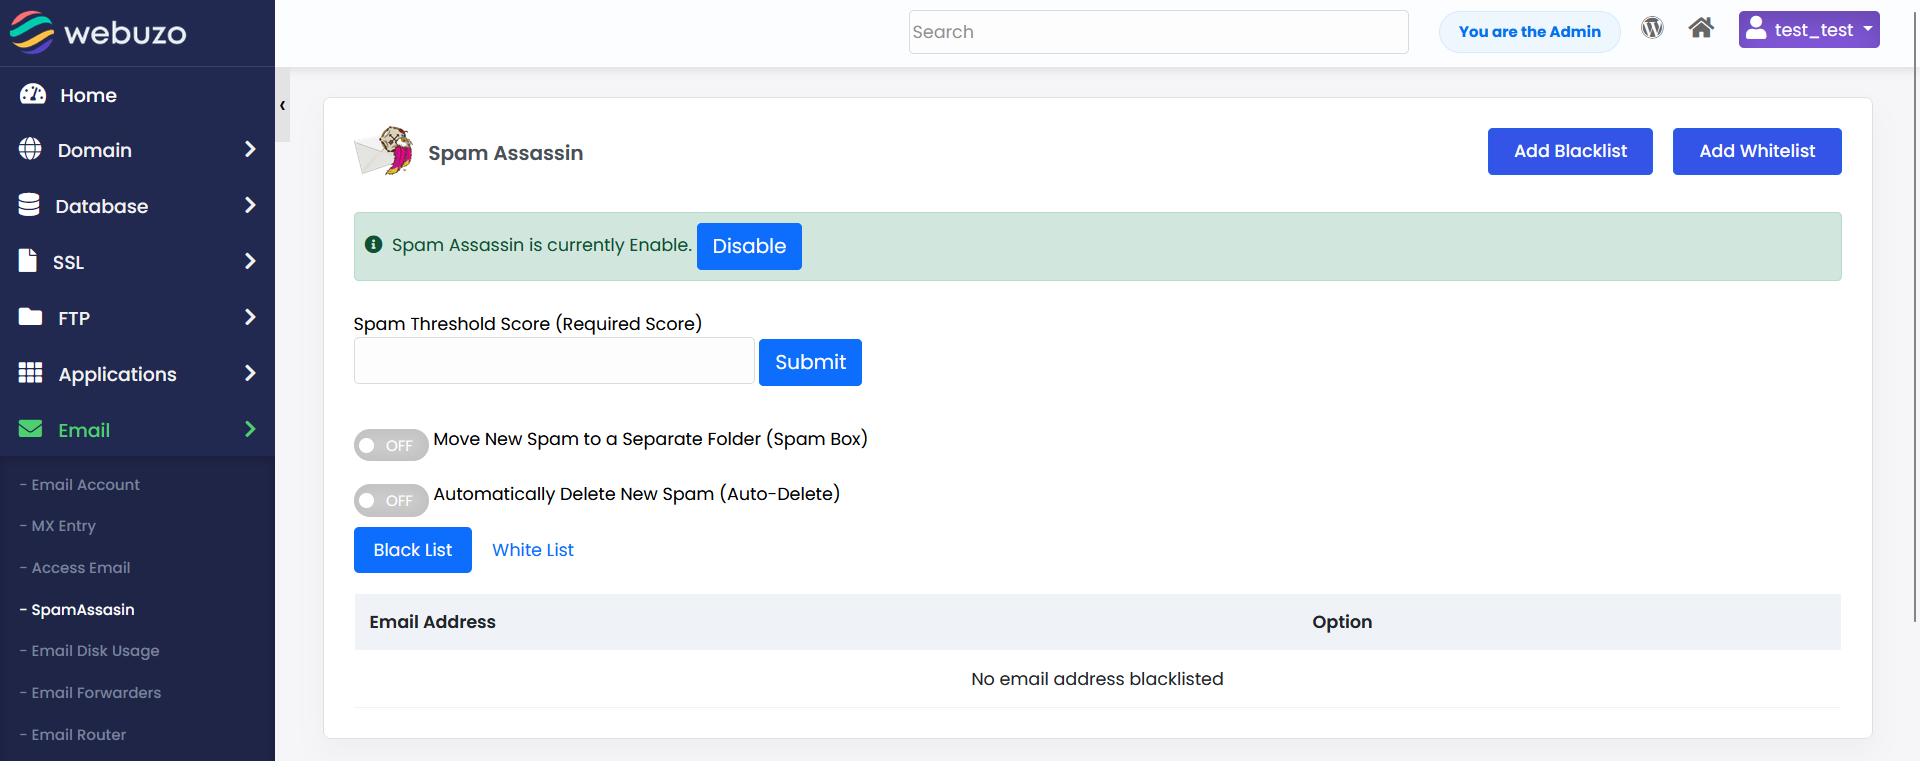The width and height of the screenshot is (1920, 761).
Task: Click the house icon in top bar
Action: pos(1701,28)
